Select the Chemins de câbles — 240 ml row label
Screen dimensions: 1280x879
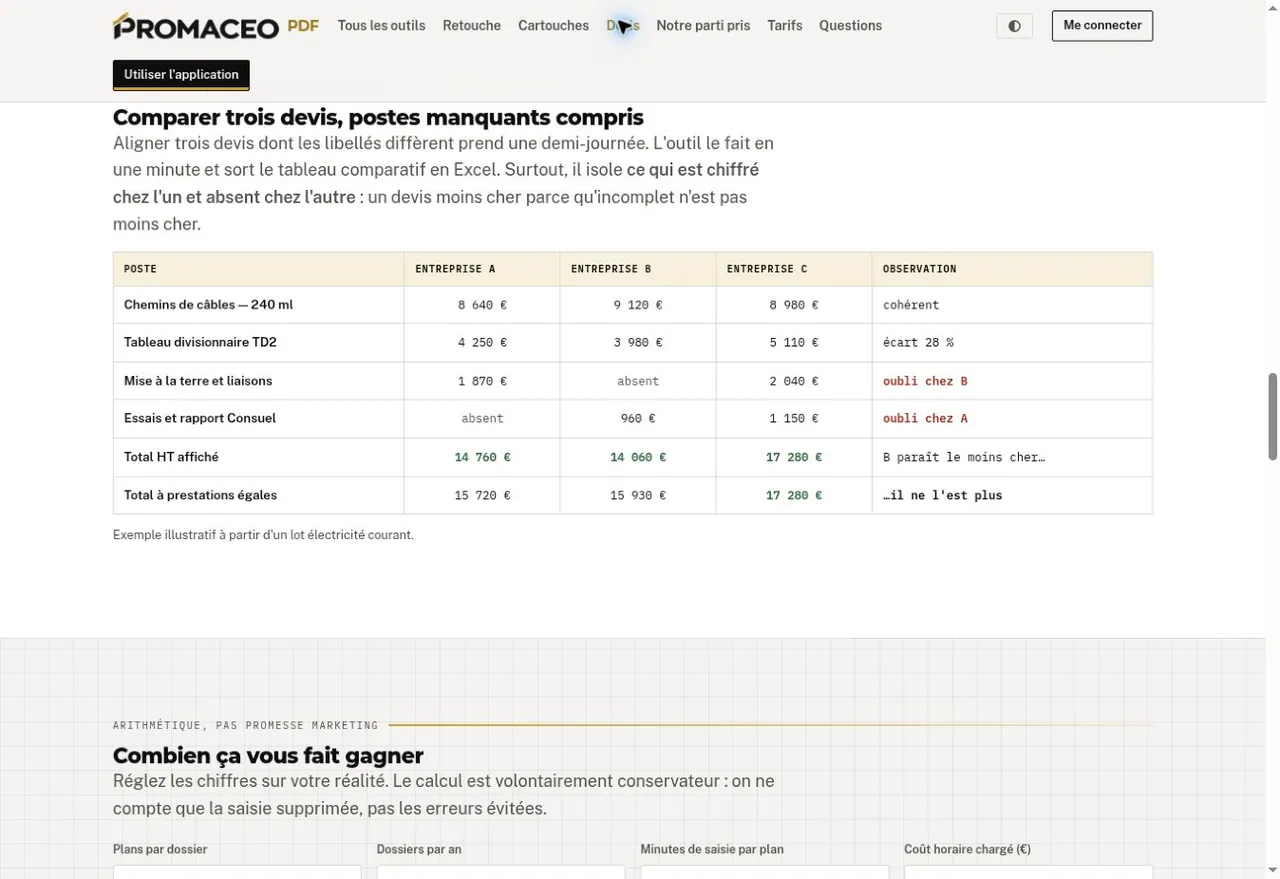pyautogui.click(x=208, y=305)
